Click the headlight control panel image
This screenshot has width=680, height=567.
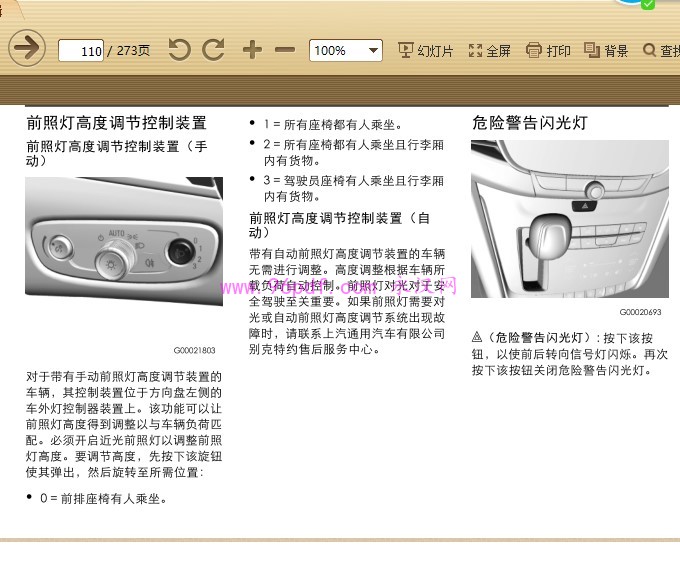[x=124, y=243]
